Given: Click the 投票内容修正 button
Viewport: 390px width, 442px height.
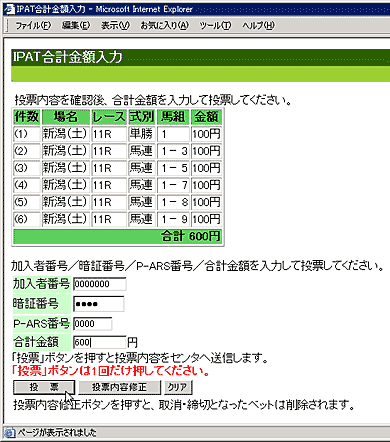Looking at the screenshot, I should tap(119, 387).
